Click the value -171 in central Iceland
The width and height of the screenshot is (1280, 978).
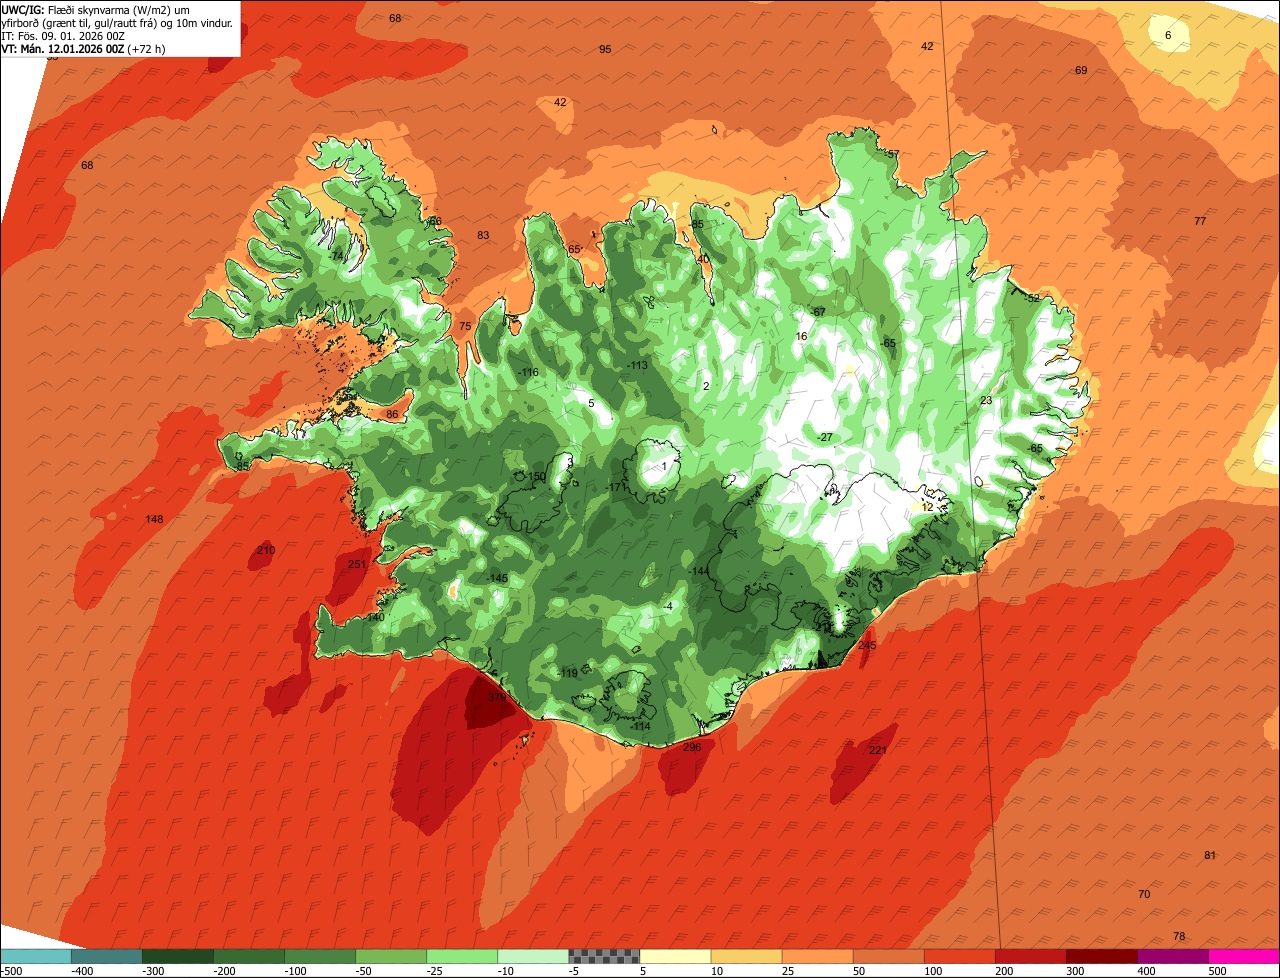coord(616,487)
